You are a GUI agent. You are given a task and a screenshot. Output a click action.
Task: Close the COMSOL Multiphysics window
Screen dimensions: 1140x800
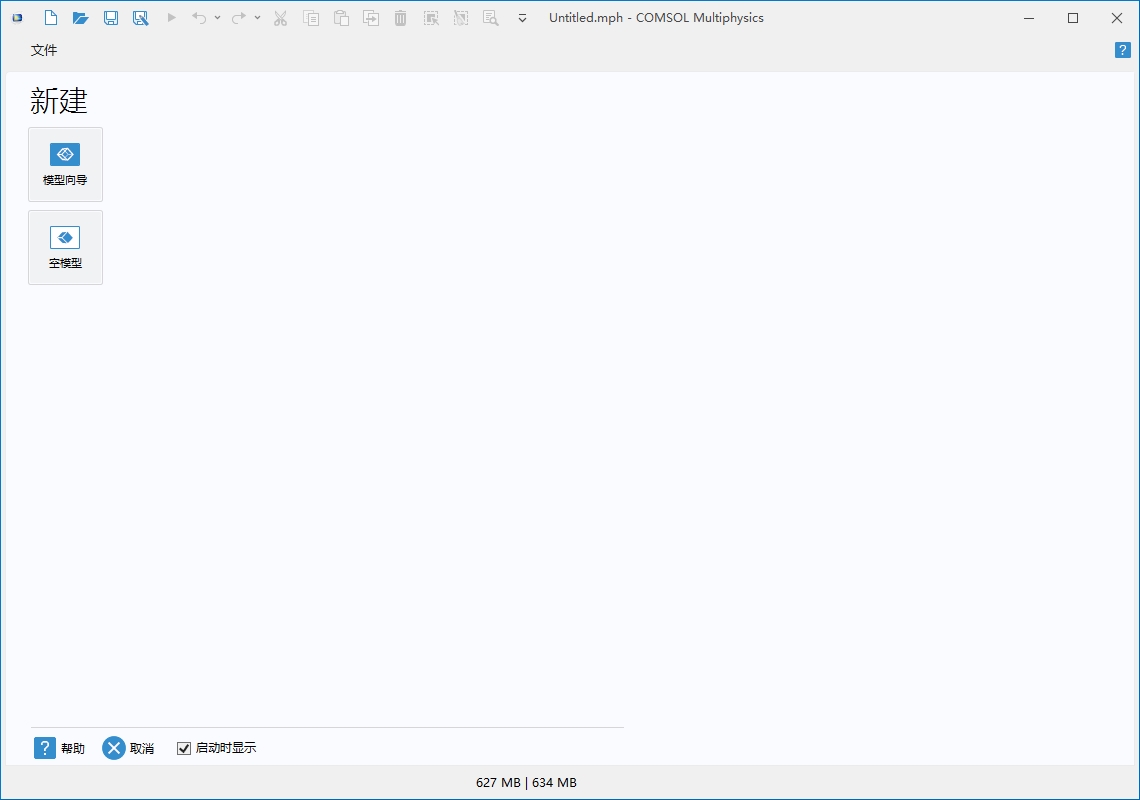1117,18
